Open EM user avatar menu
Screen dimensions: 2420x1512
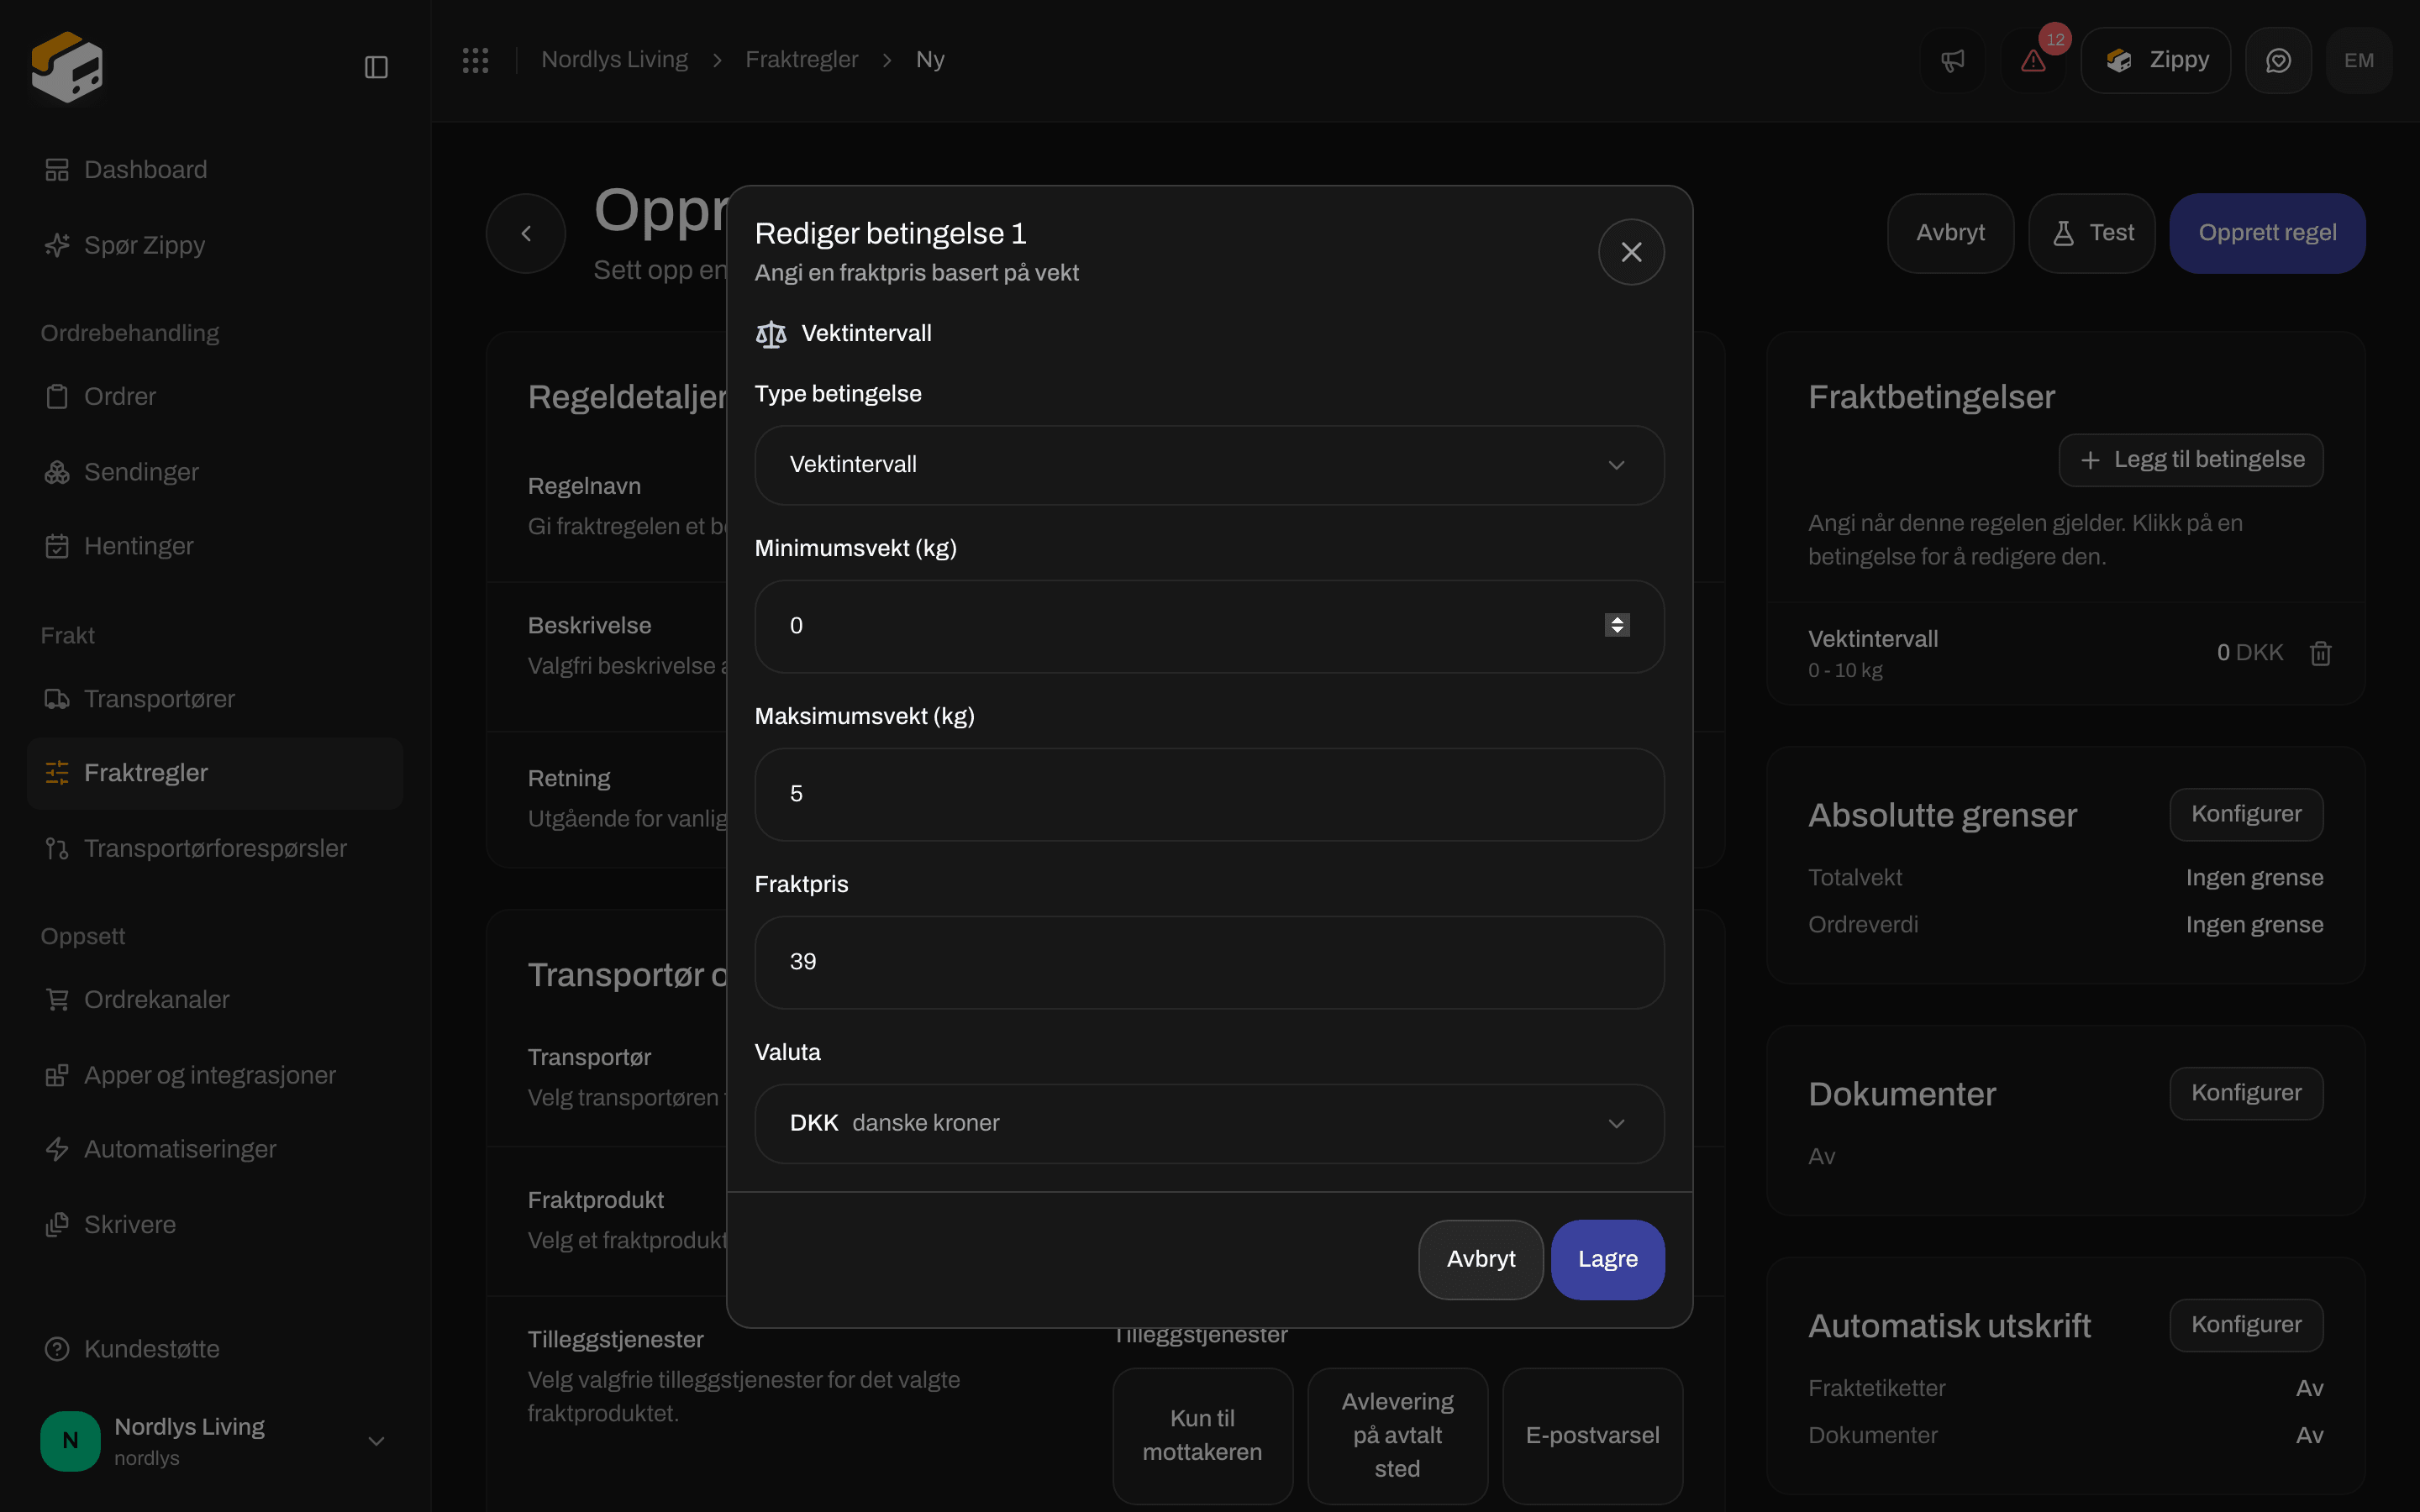point(2359,60)
